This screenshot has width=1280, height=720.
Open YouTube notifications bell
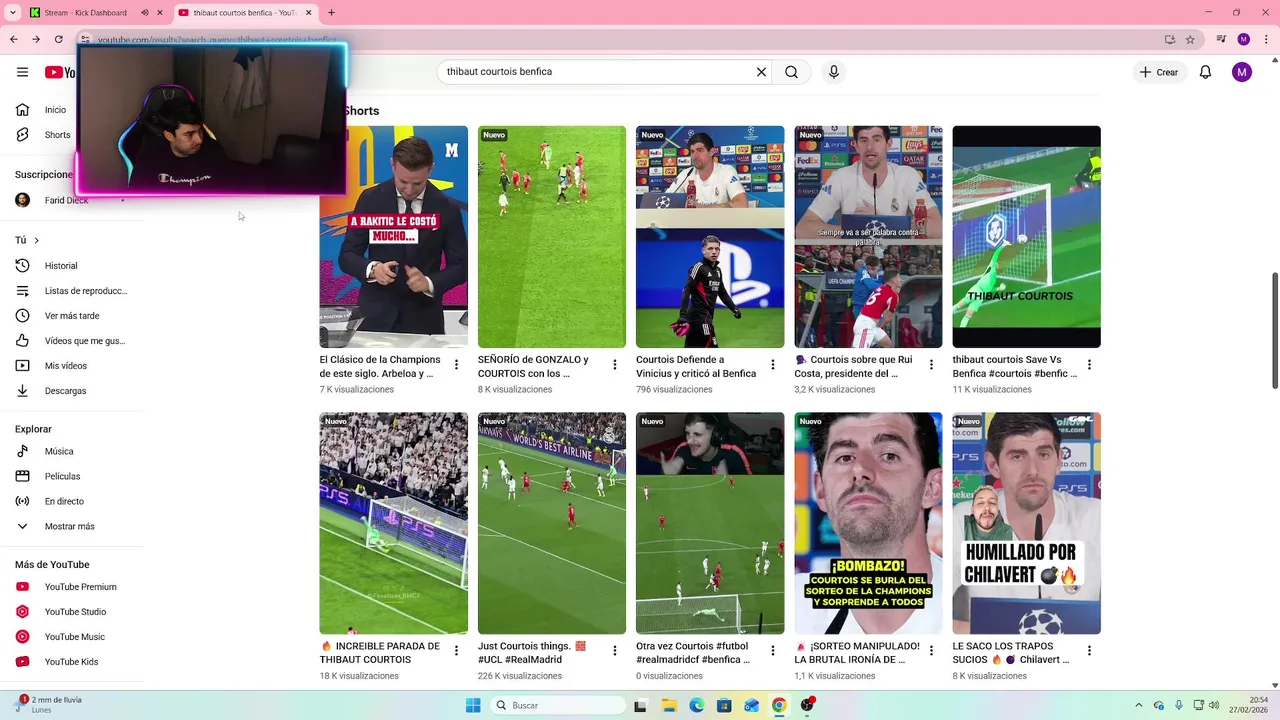point(1205,72)
